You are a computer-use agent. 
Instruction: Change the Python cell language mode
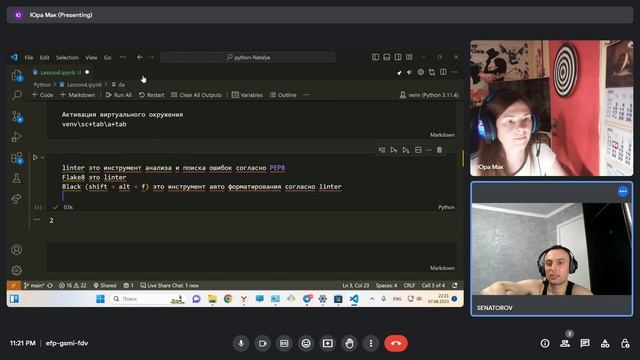coord(446,207)
